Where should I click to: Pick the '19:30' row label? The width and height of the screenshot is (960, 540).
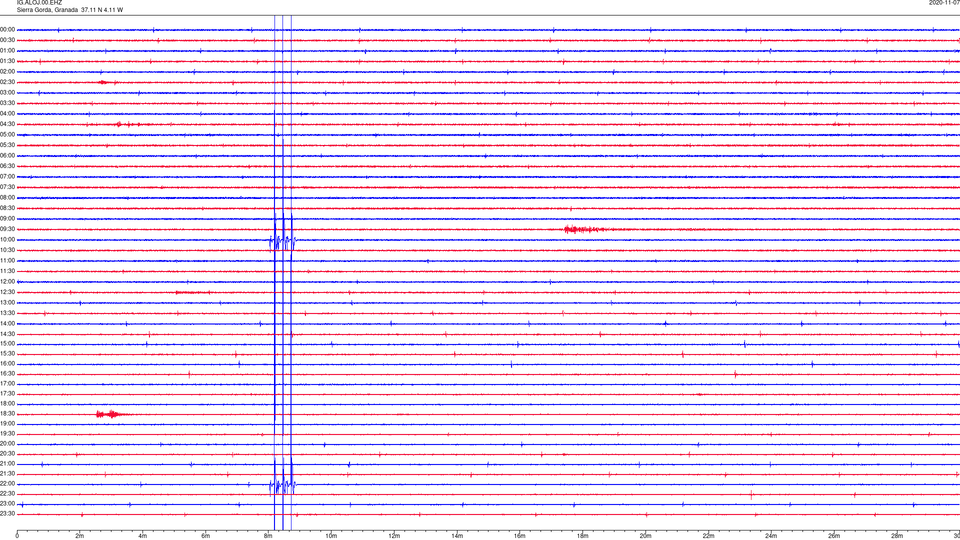click(x=7, y=433)
